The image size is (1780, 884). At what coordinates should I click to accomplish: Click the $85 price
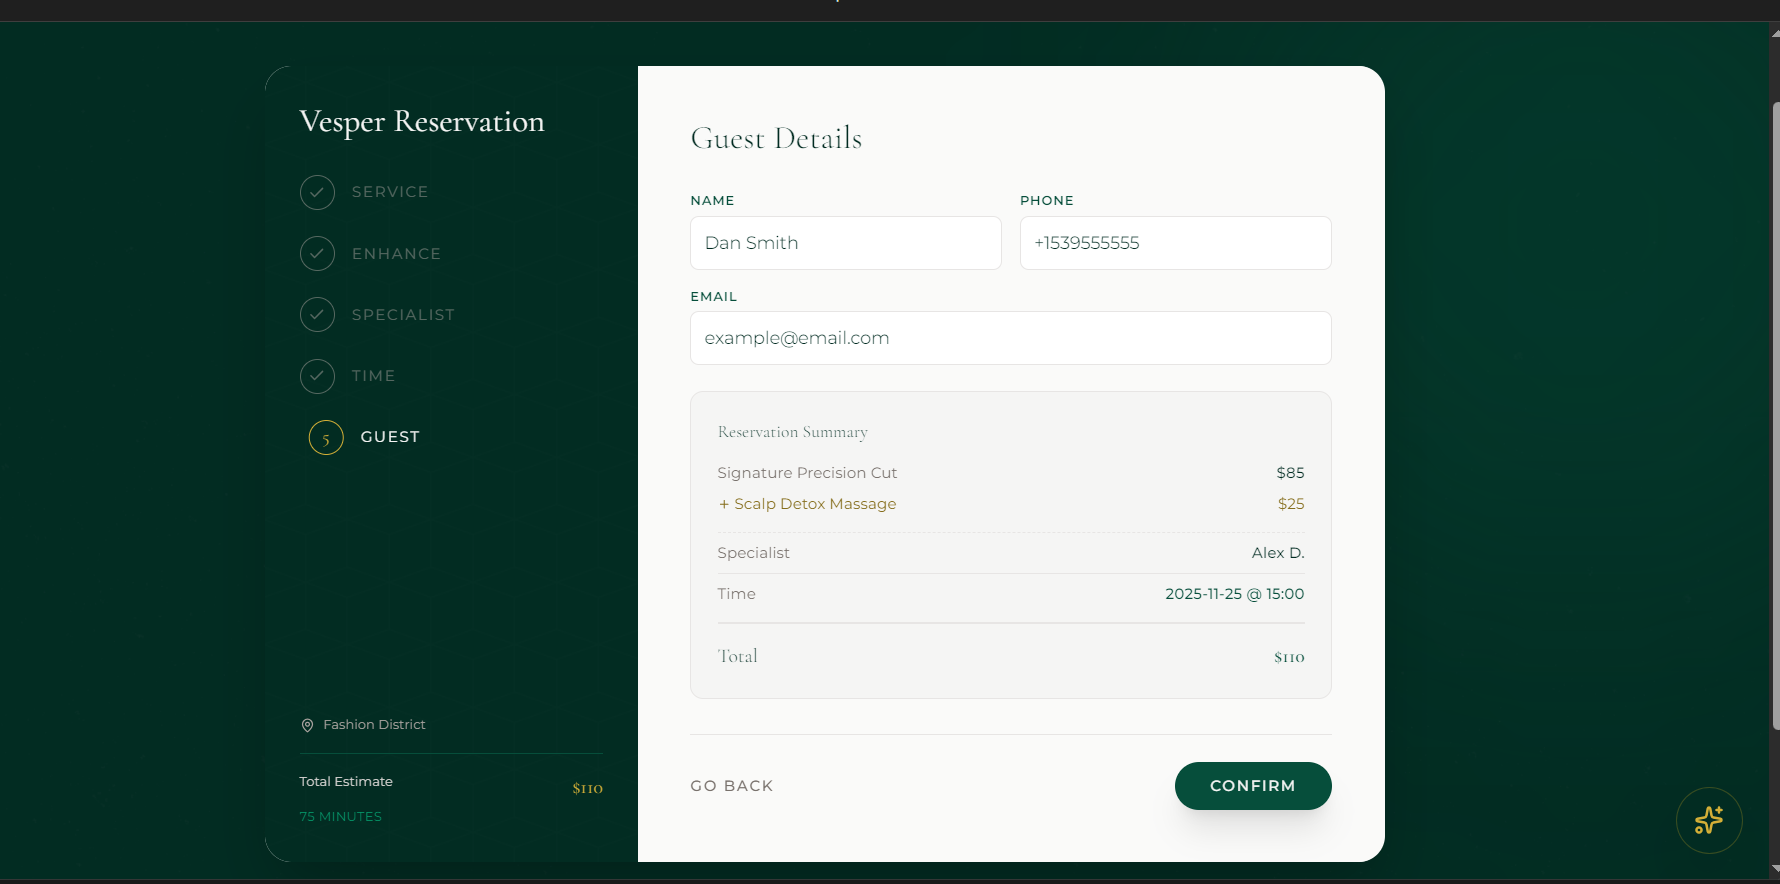pos(1290,473)
